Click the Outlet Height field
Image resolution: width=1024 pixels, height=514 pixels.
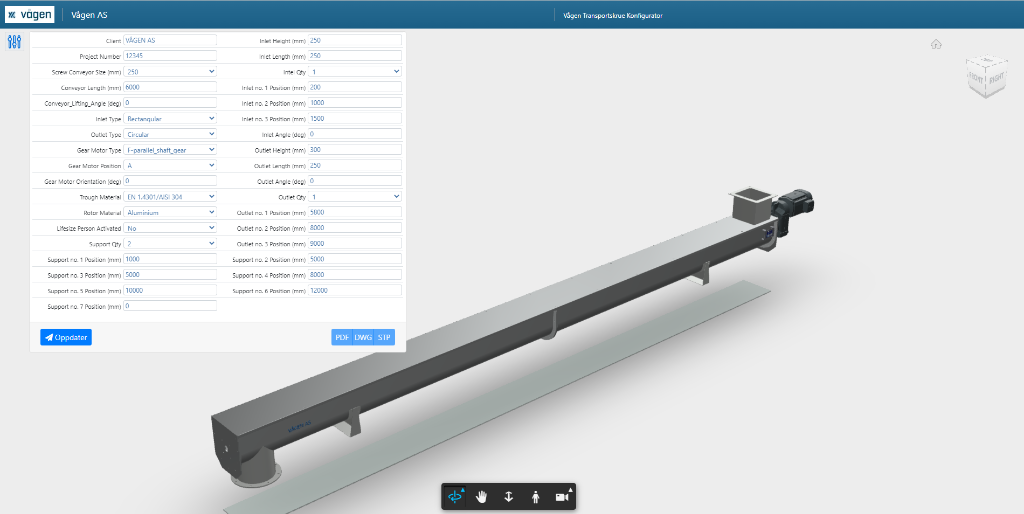point(355,150)
